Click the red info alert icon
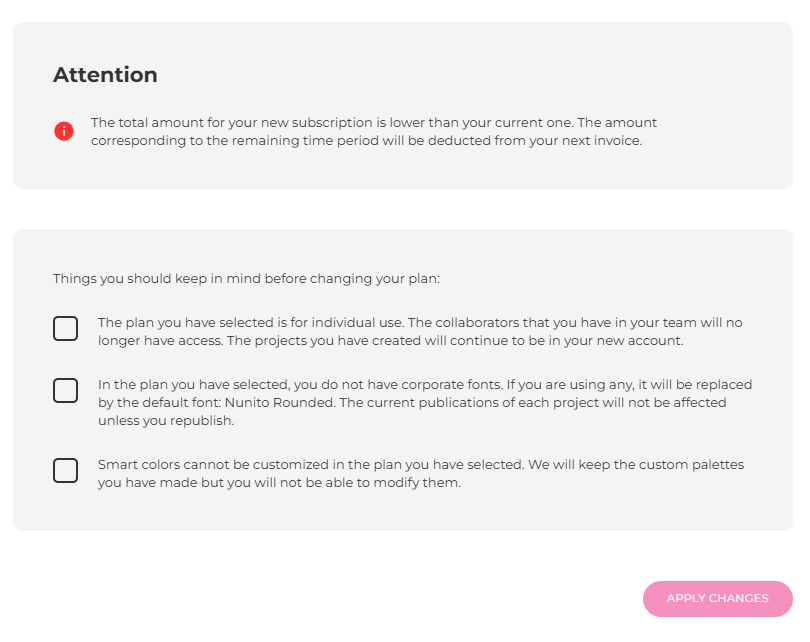The height and width of the screenshot is (642, 810). coord(64,131)
